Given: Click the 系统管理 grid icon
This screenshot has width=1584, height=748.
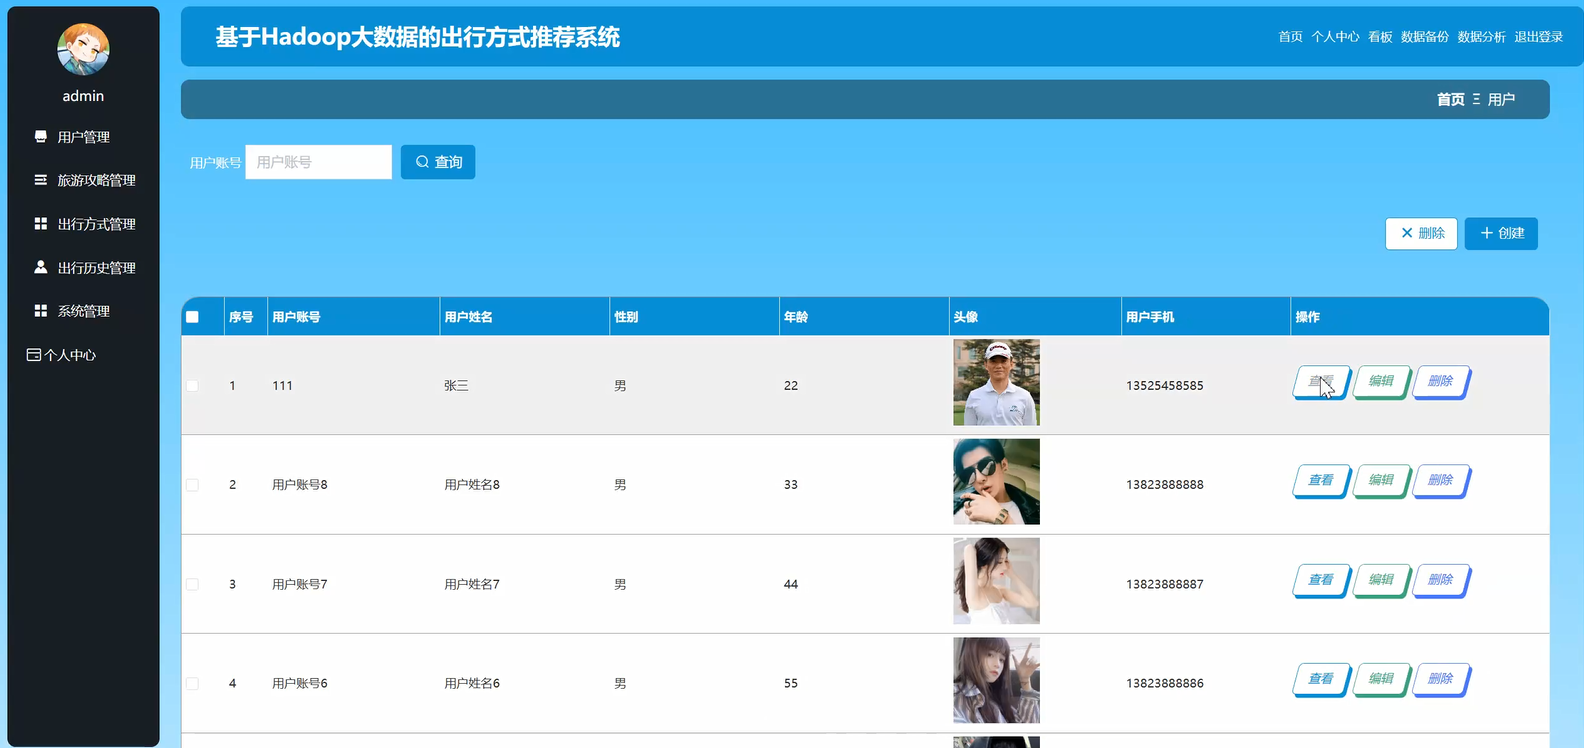Looking at the screenshot, I should (41, 311).
